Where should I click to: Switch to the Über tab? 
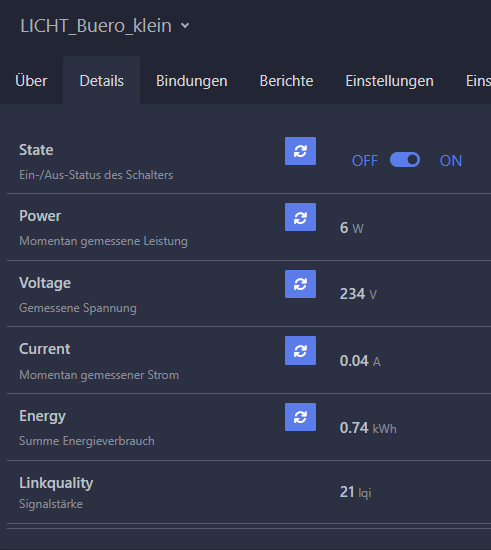click(x=31, y=81)
